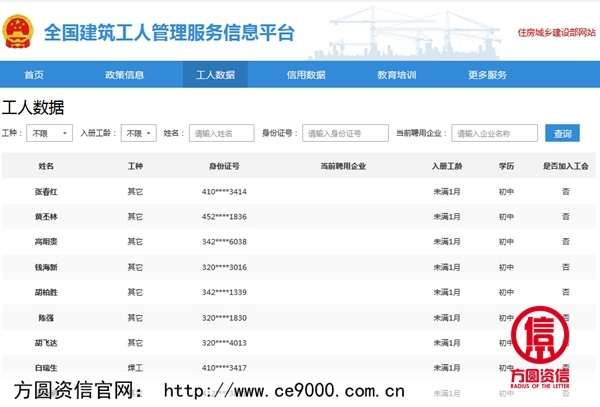Expand the 入册工龄 dropdown
Screen dimensions: 600x407
tap(139, 133)
